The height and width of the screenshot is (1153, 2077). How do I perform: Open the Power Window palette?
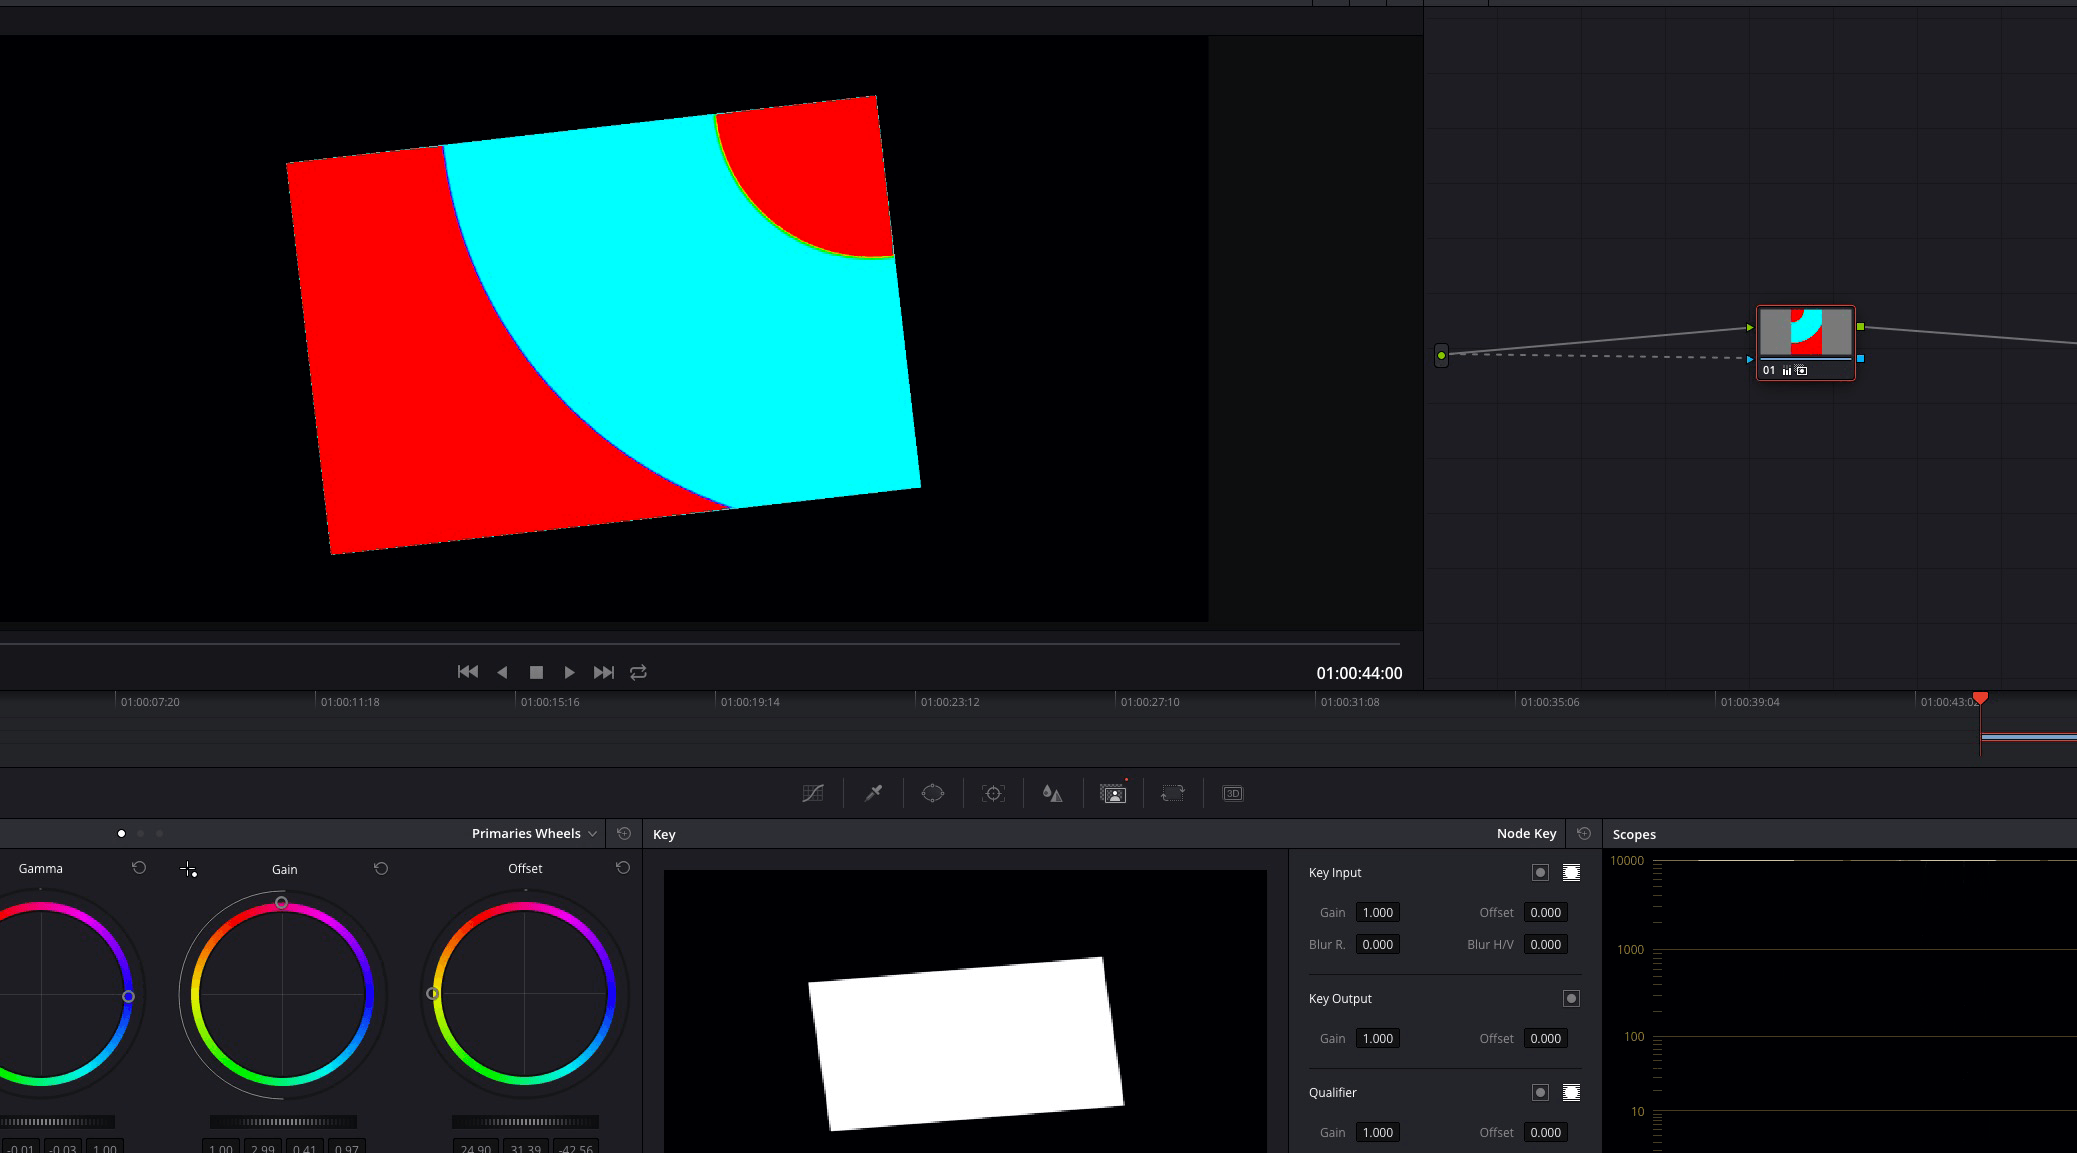(x=933, y=793)
